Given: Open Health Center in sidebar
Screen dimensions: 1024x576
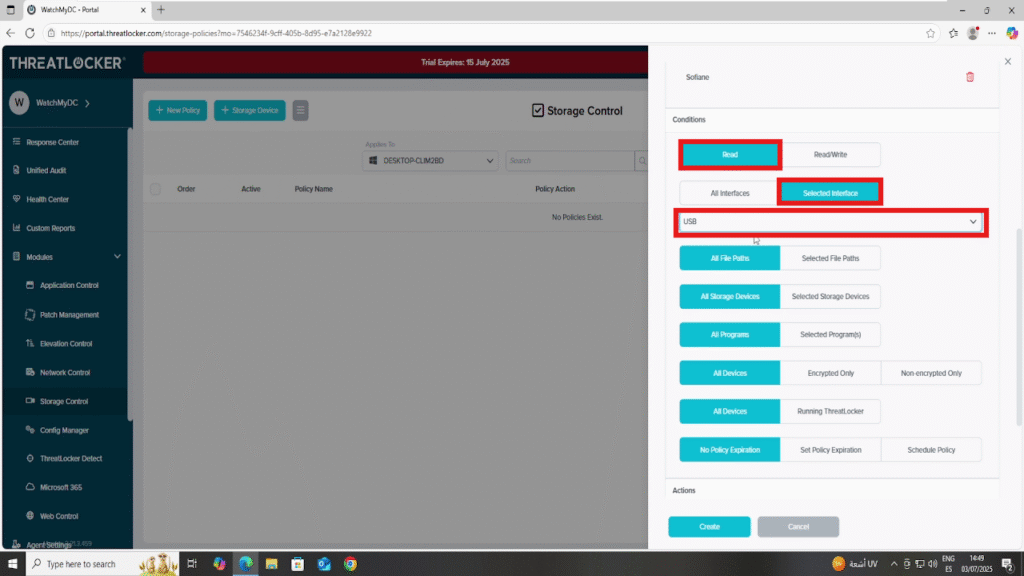Looking at the screenshot, I should [47, 199].
